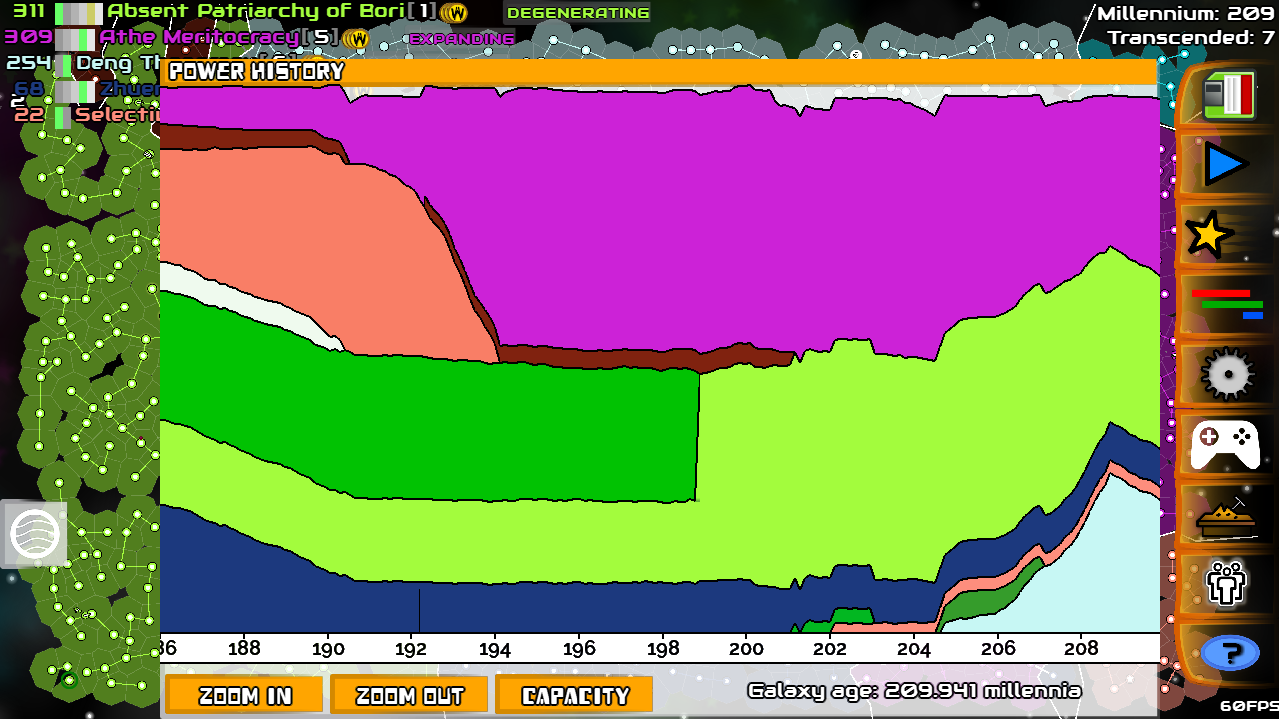The height and width of the screenshot is (719, 1279).
Task: Click the archaeology dig tray icon
Action: [1225, 515]
